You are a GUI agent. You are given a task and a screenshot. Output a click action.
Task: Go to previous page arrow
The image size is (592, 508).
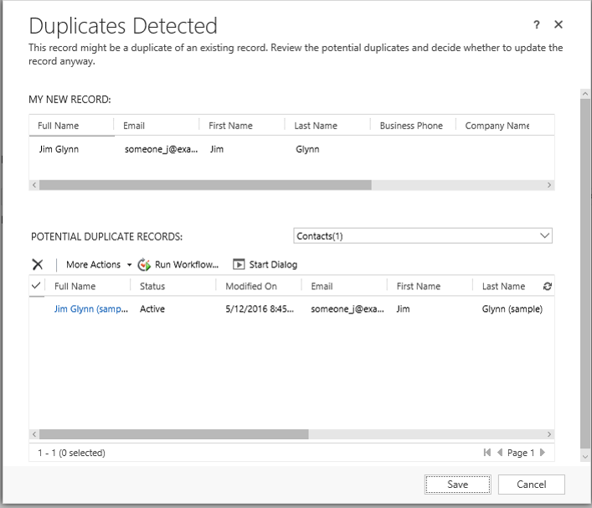point(500,452)
